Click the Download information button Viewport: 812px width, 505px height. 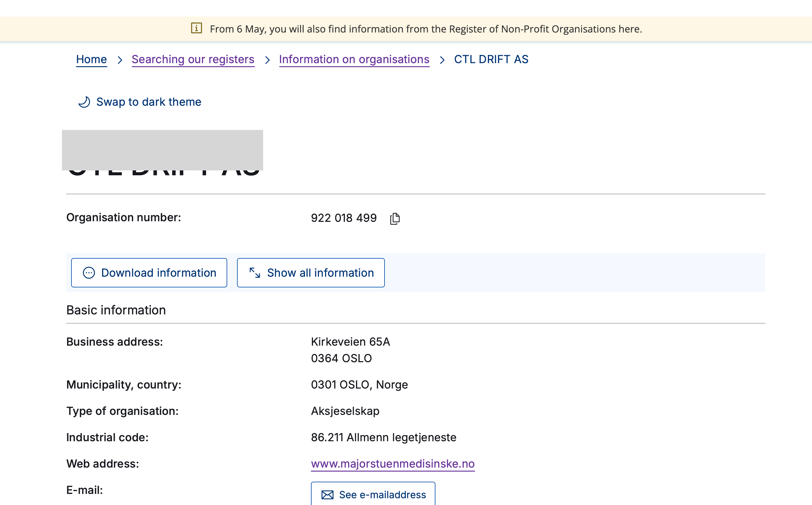(x=149, y=273)
